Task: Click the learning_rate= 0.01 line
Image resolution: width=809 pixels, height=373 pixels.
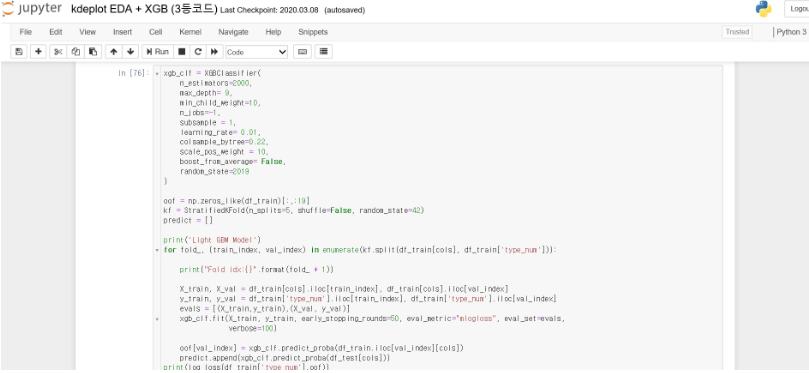Action: (221, 132)
